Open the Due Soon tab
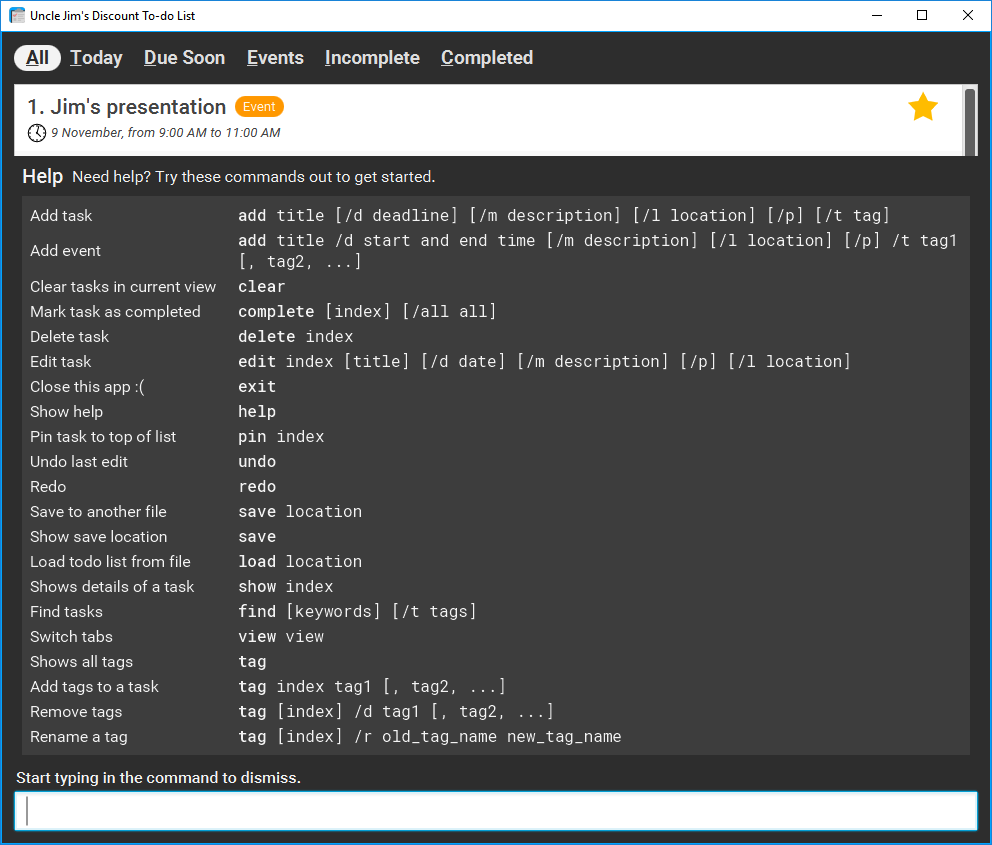The image size is (992, 845). [x=184, y=58]
